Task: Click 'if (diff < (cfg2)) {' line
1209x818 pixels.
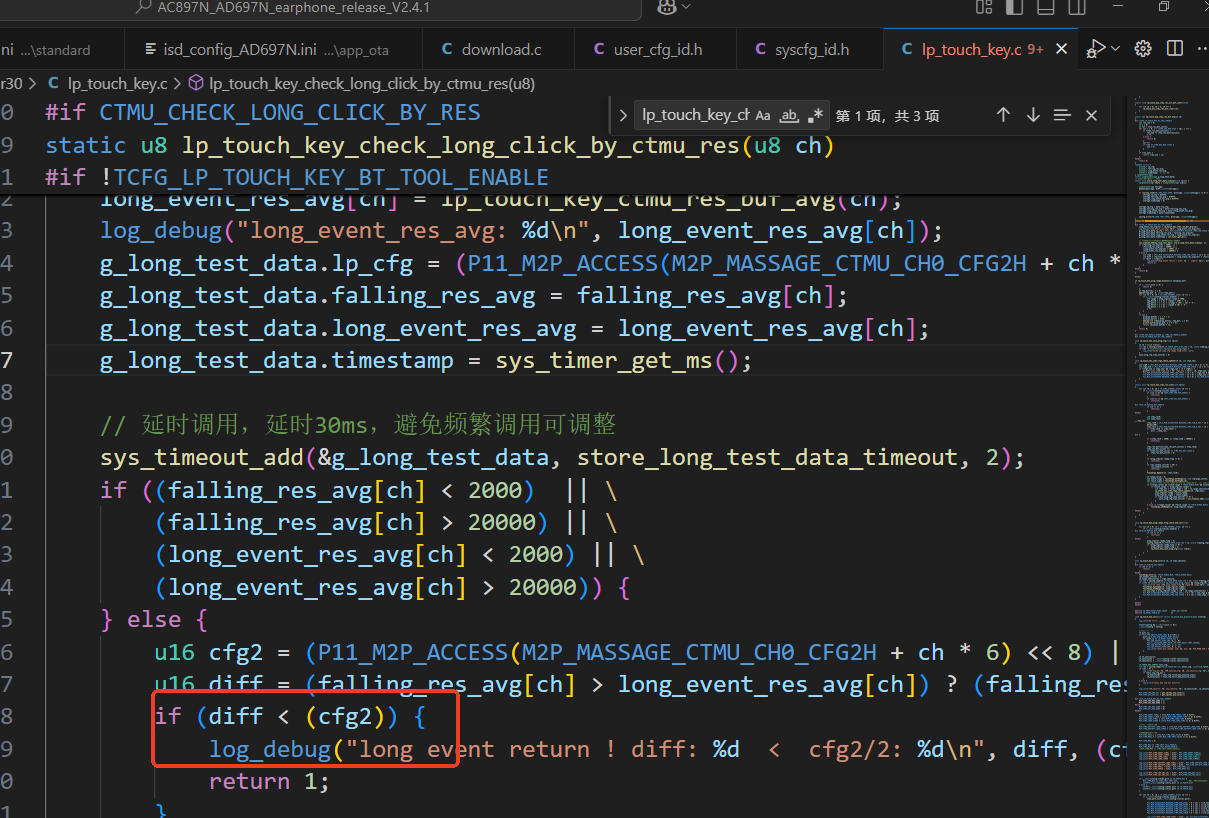Action: pyautogui.click(x=291, y=717)
